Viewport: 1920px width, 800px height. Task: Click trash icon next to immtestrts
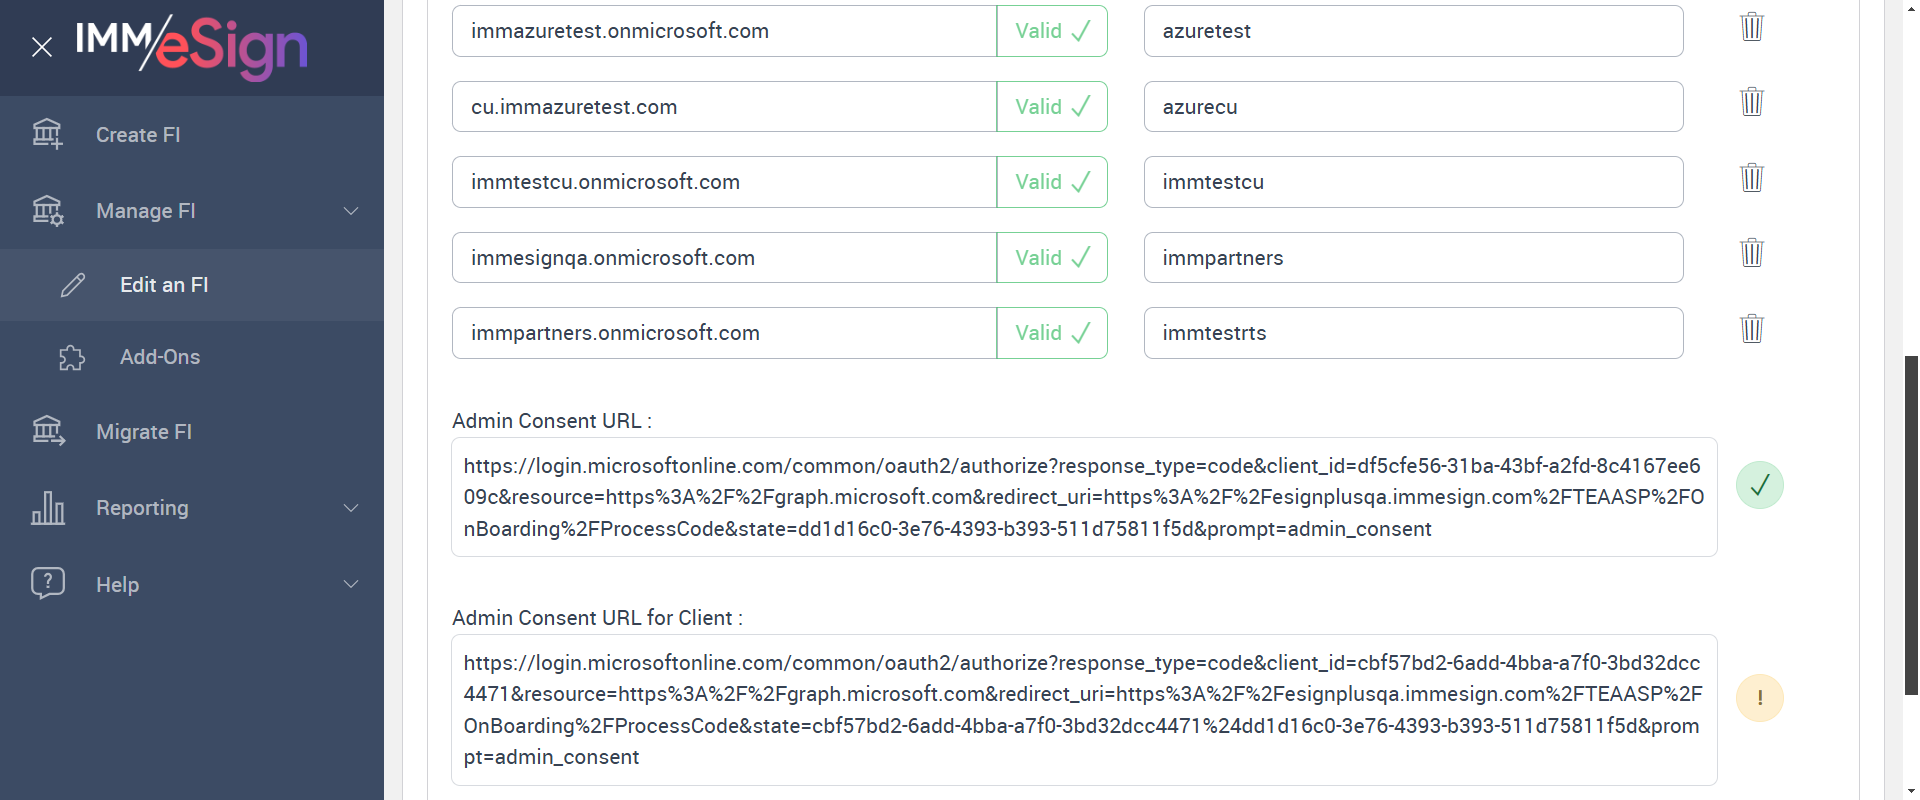pos(1751,329)
